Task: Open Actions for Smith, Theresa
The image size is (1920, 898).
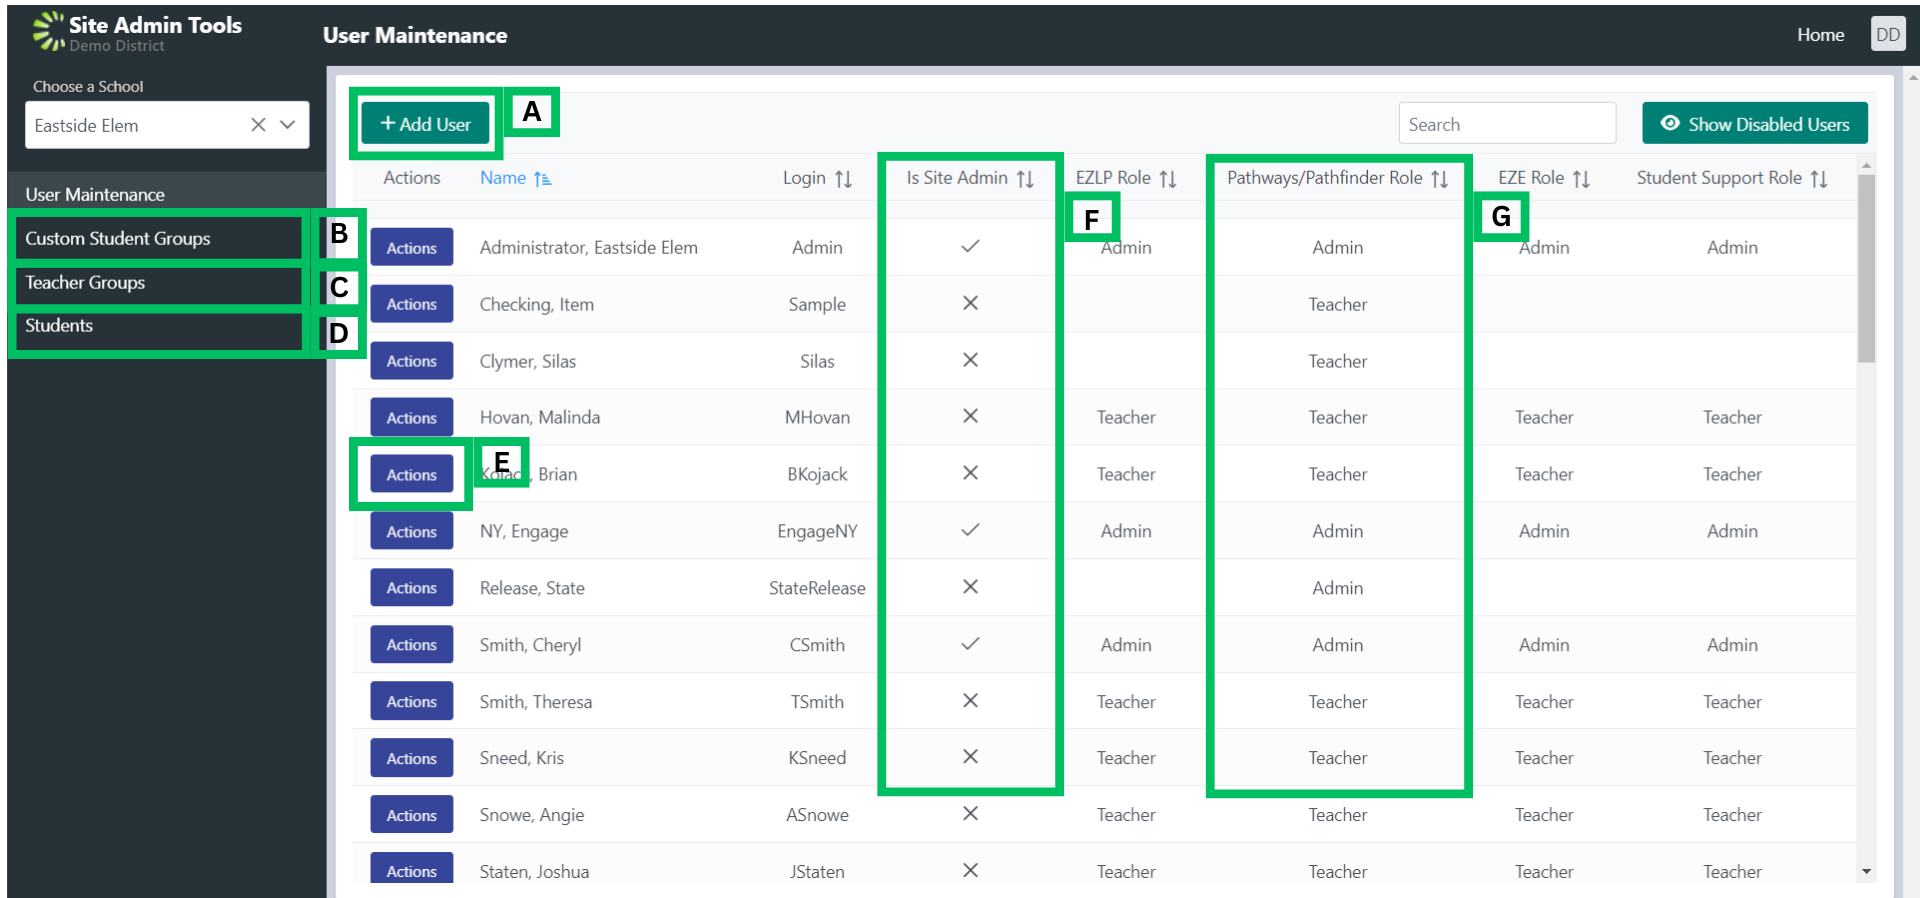Action: tap(412, 701)
